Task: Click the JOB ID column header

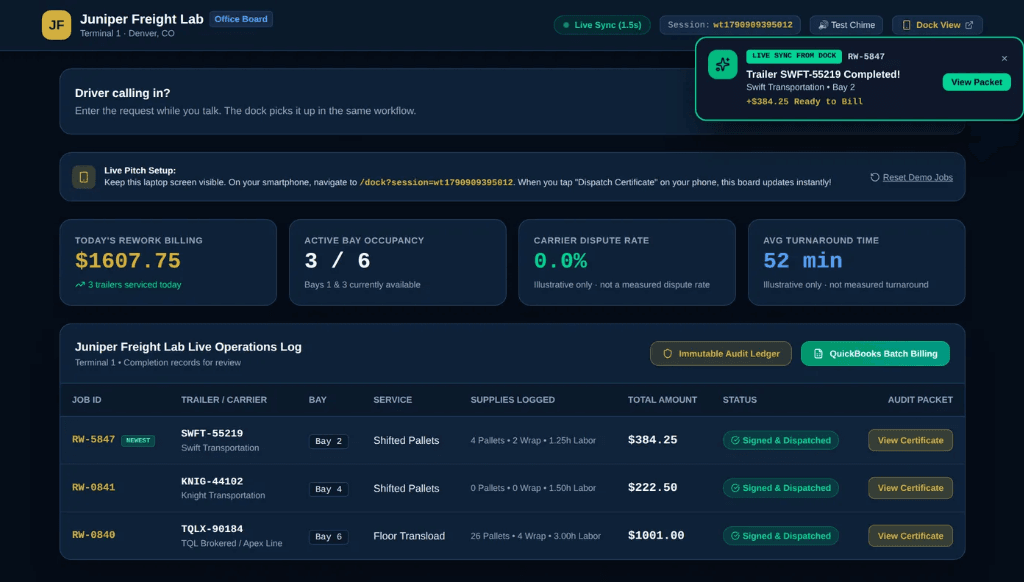Action: [86, 400]
